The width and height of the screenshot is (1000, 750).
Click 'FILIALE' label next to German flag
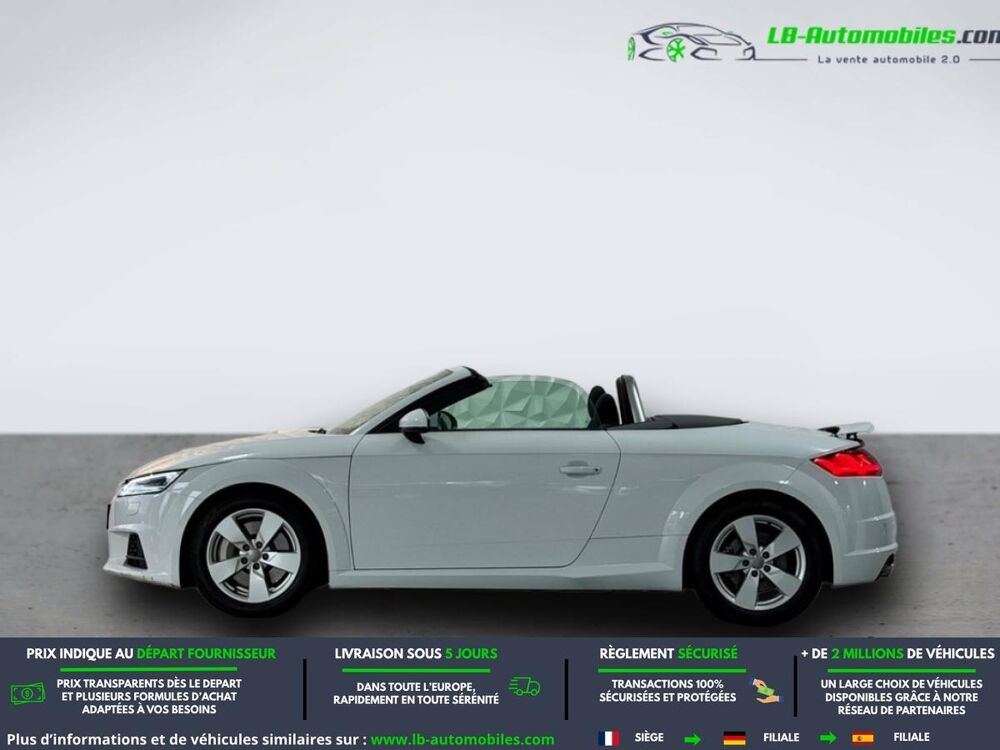[781, 737]
